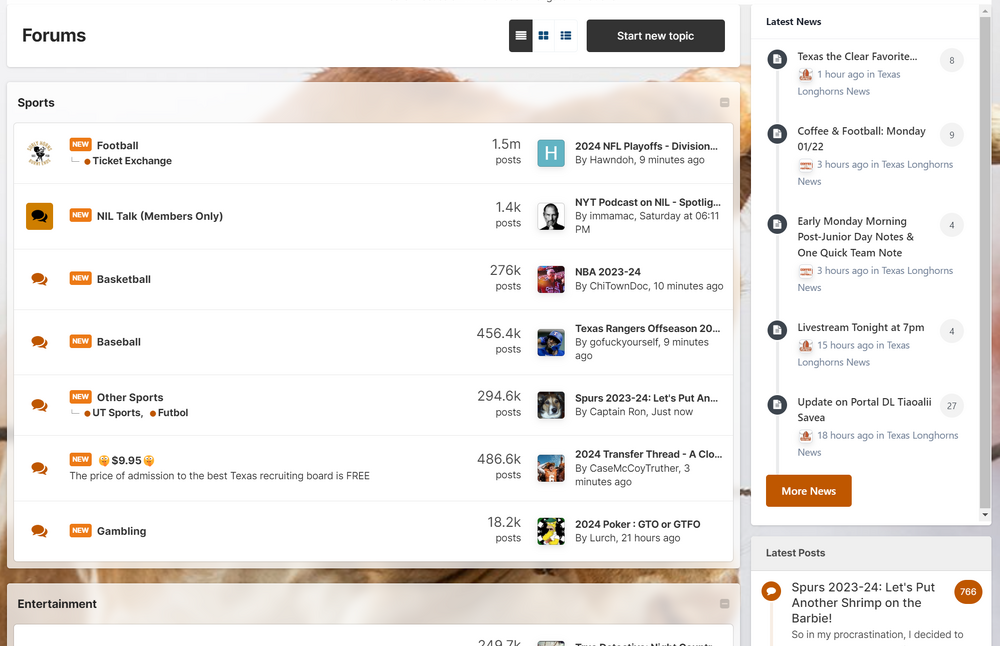Image resolution: width=1000 pixels, height=646 pixels.
Task: Click the scroll down arrow of news panel
Action: (x=985, y=515)
